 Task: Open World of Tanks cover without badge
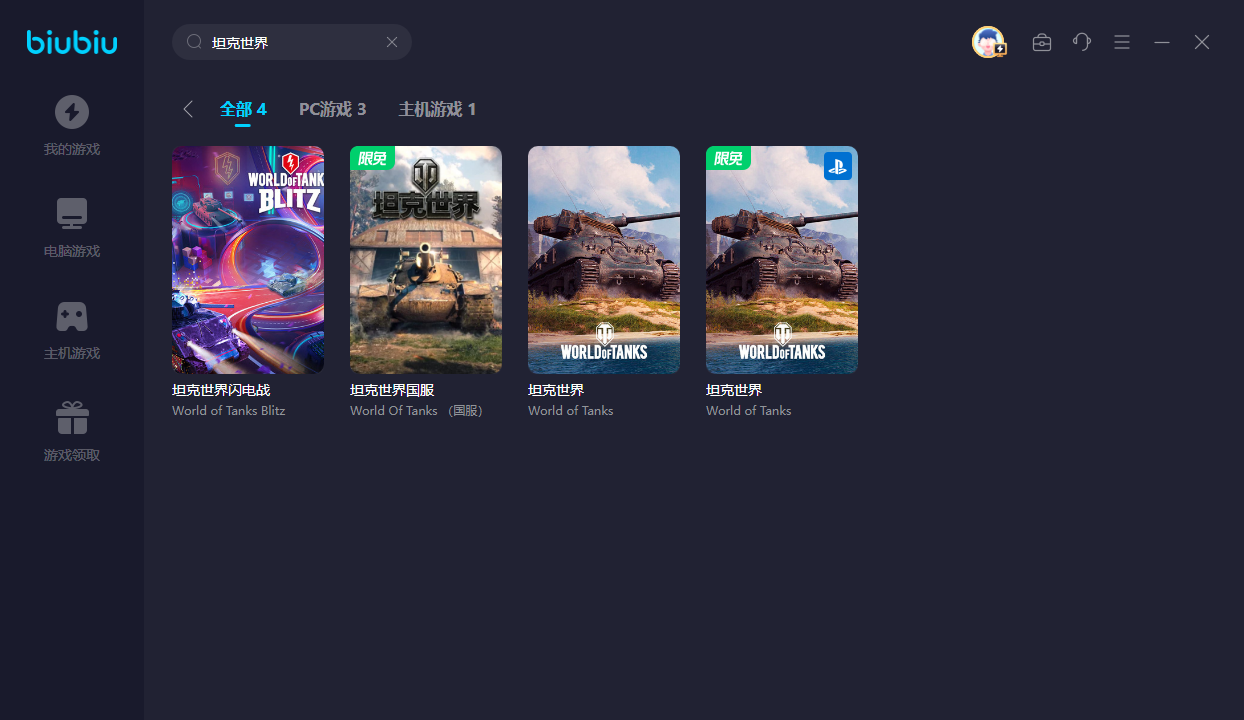[x=604, y=260]
